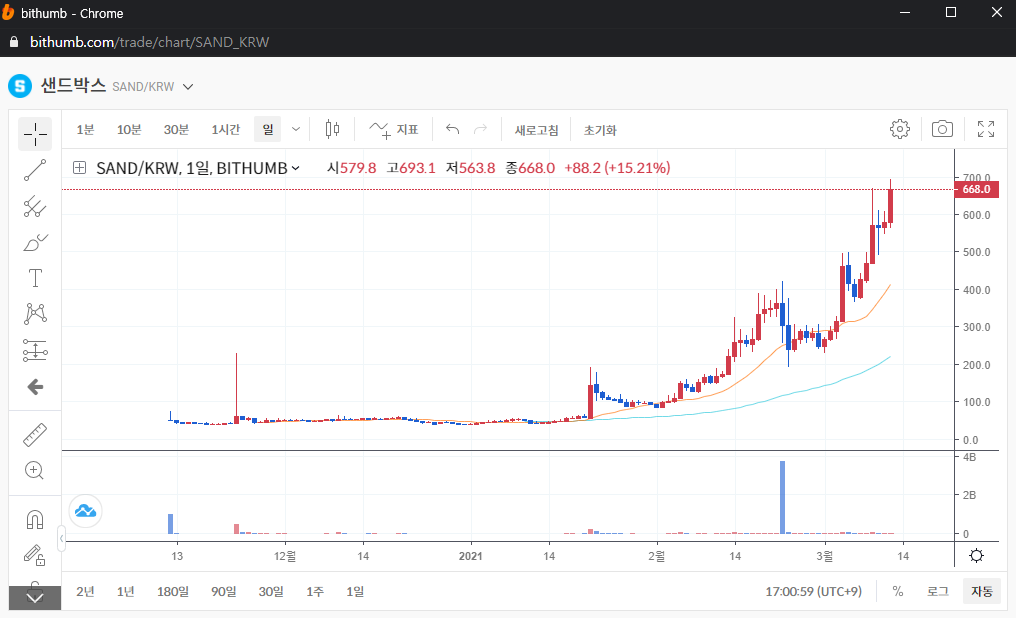
Task: Open chart settings gear icon
Action: (899, 129)
